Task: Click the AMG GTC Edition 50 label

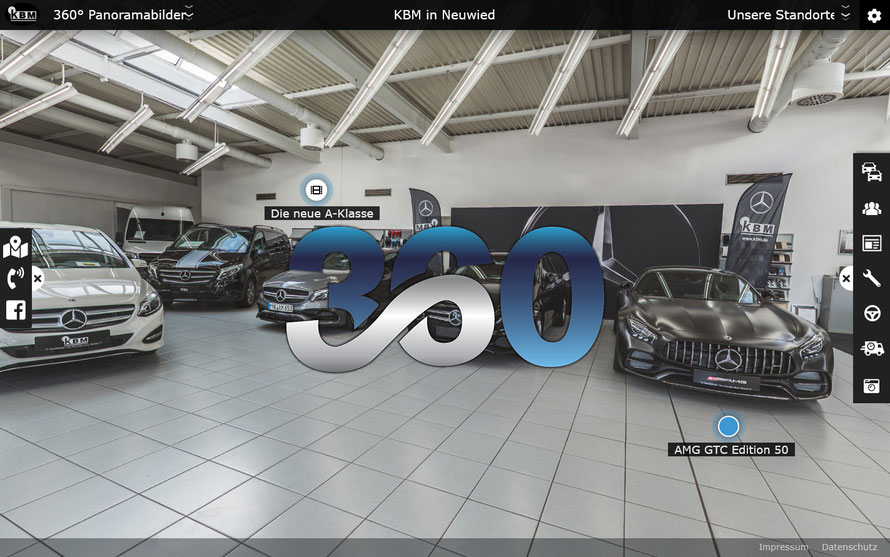Action: click(731, 450)
